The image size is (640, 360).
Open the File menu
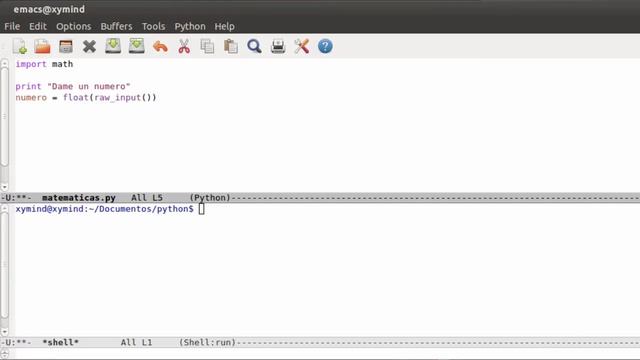coord(12,27)
